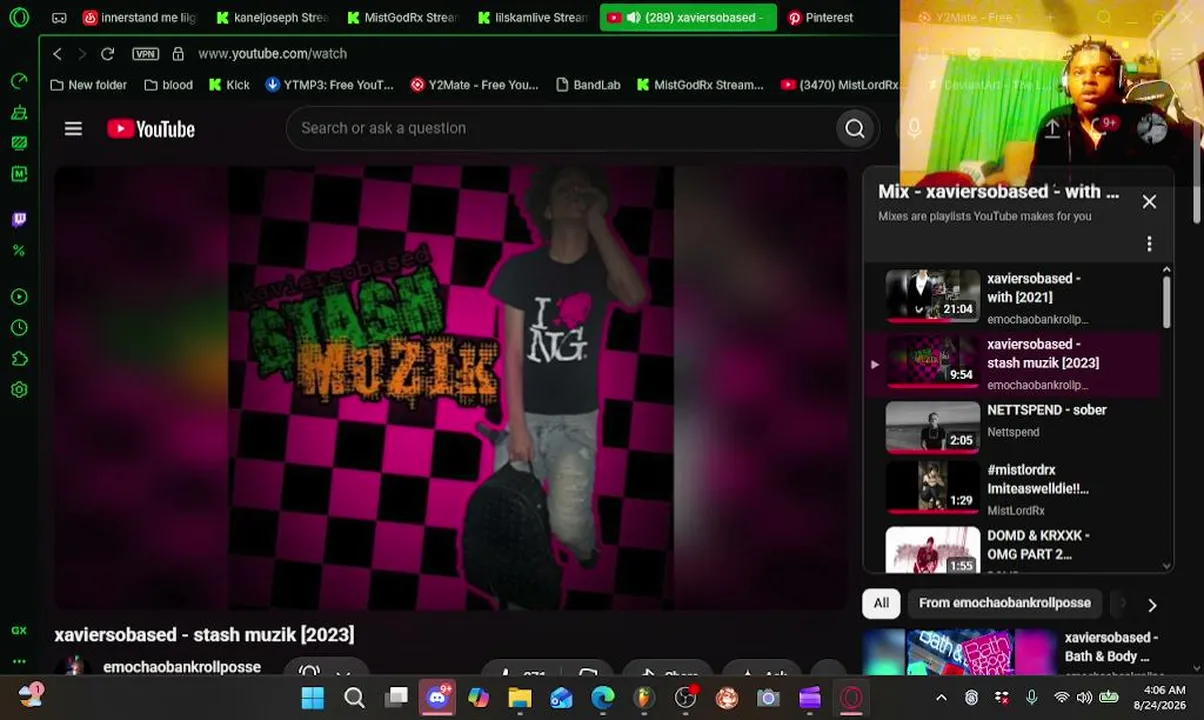Click the lock site-info icon

coord(178,54)
